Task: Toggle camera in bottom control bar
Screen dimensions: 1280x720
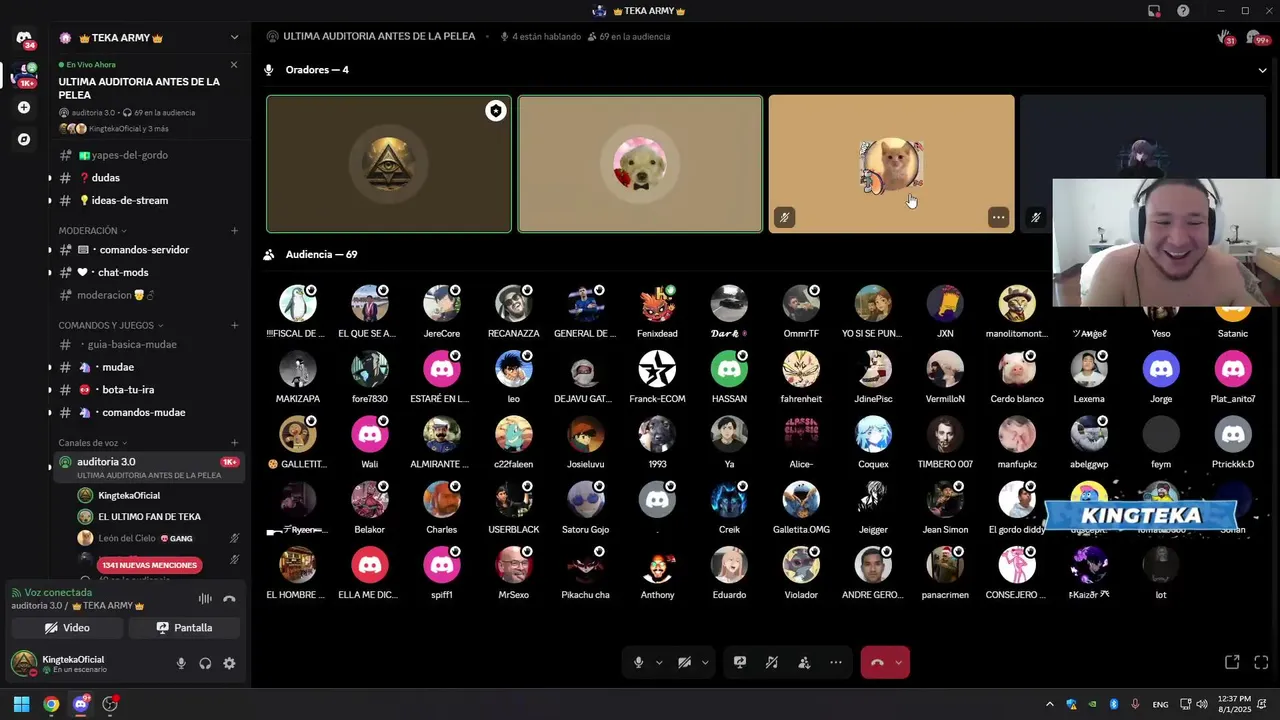Action: [x=685, y=662]
